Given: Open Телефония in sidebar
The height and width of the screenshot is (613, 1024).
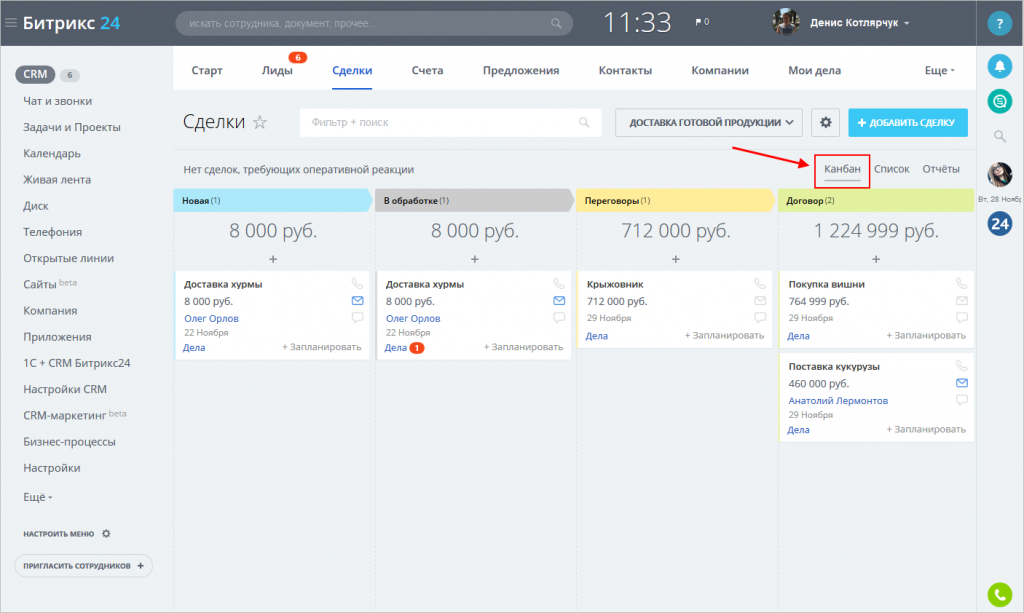Looking at the screenshot, I should pyautogui.click(x=52, y=232).
